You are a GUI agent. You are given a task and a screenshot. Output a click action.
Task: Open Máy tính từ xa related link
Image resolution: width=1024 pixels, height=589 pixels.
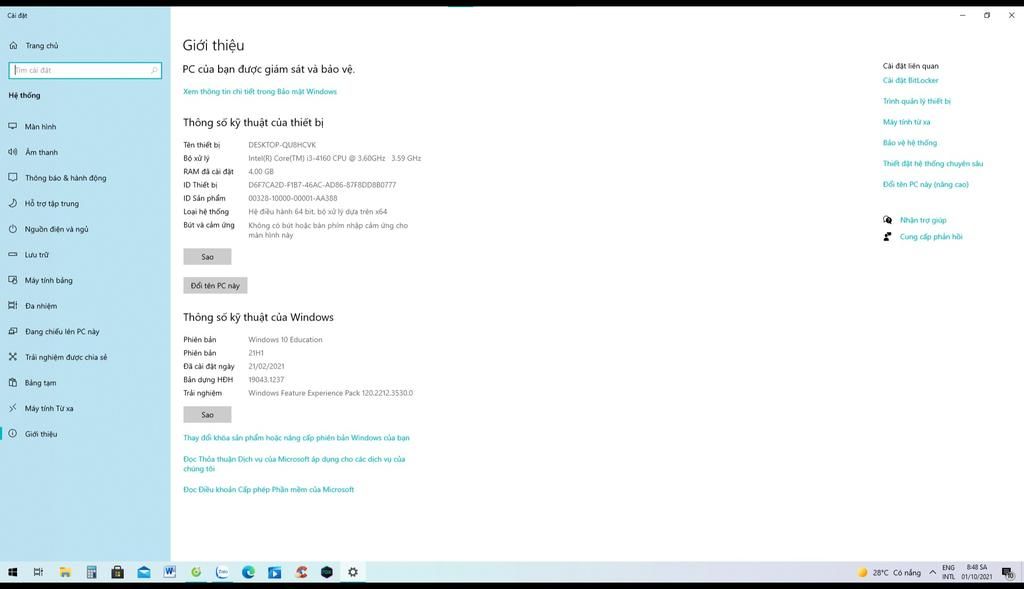point(906,122)
